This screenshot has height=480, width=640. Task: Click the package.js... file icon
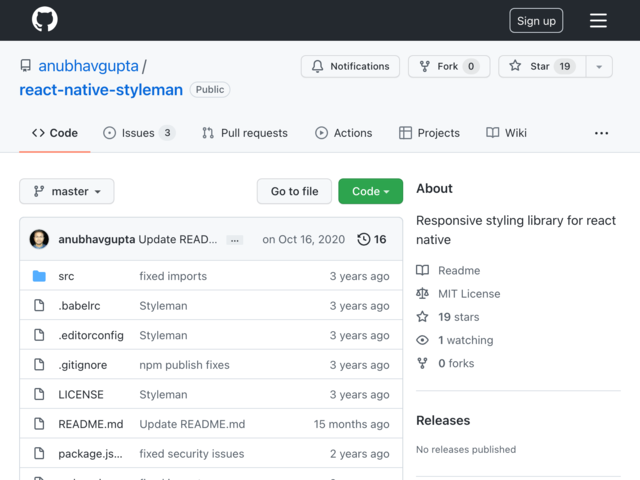click(x=39, y=453)
